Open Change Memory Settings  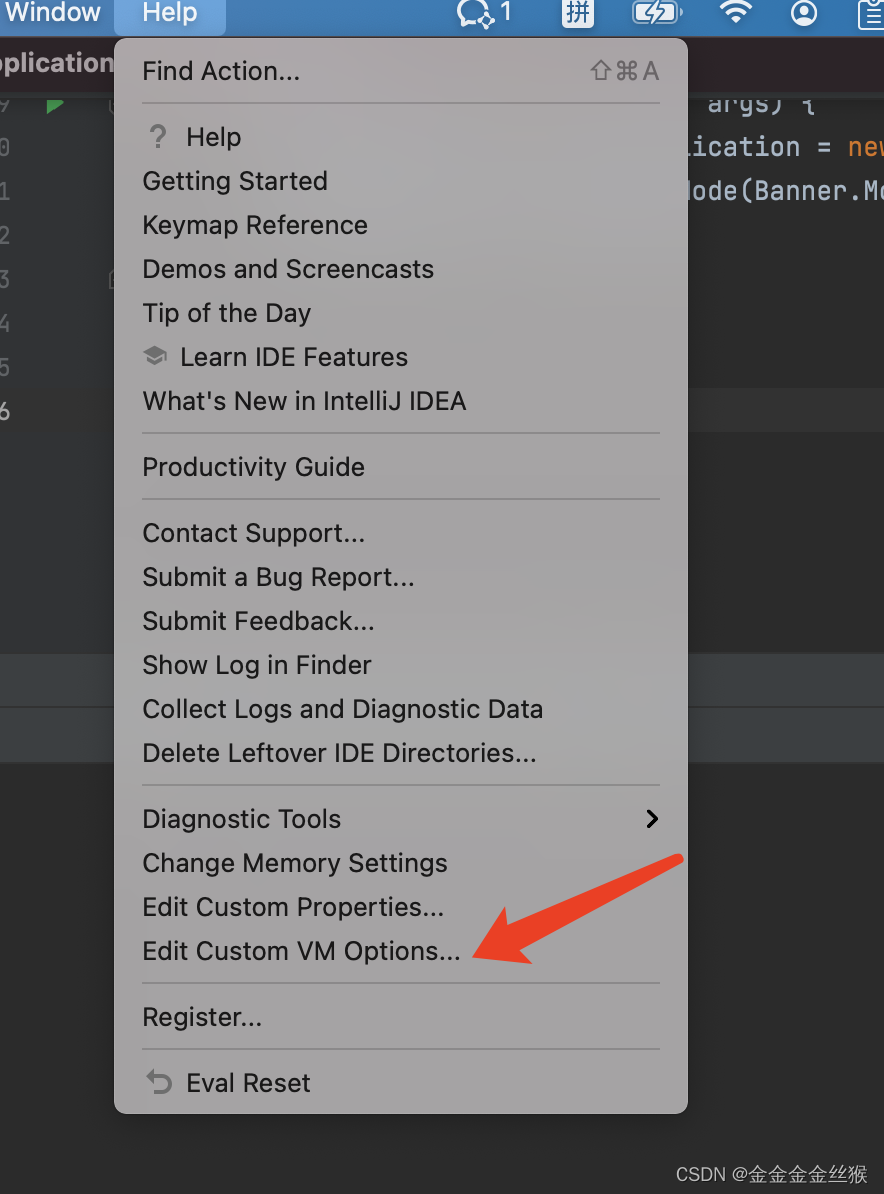point(295,863)
